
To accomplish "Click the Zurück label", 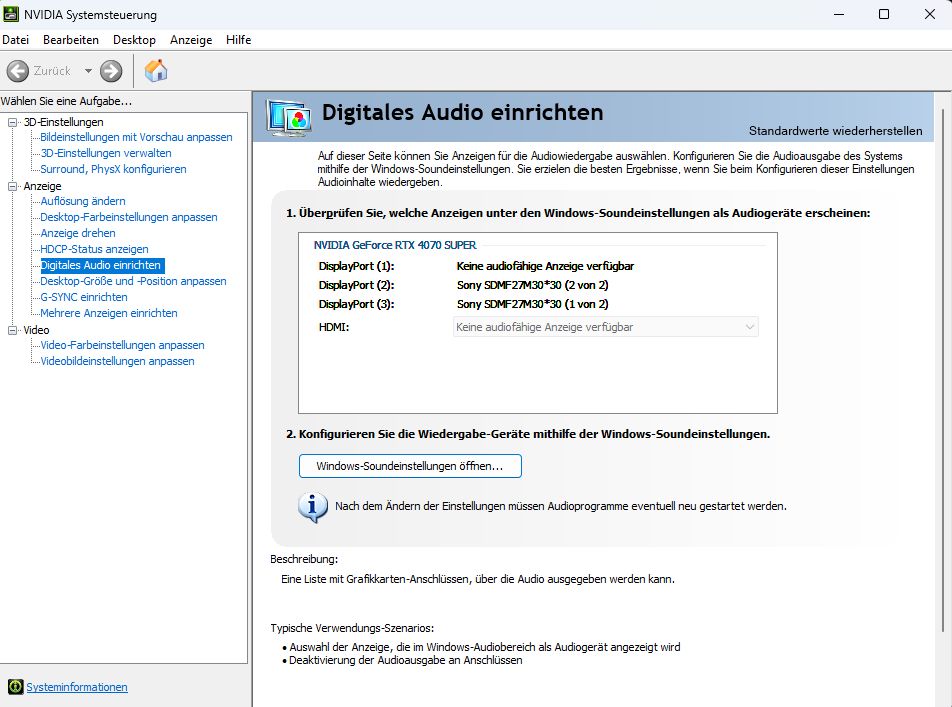I will [x=52, y=71].
